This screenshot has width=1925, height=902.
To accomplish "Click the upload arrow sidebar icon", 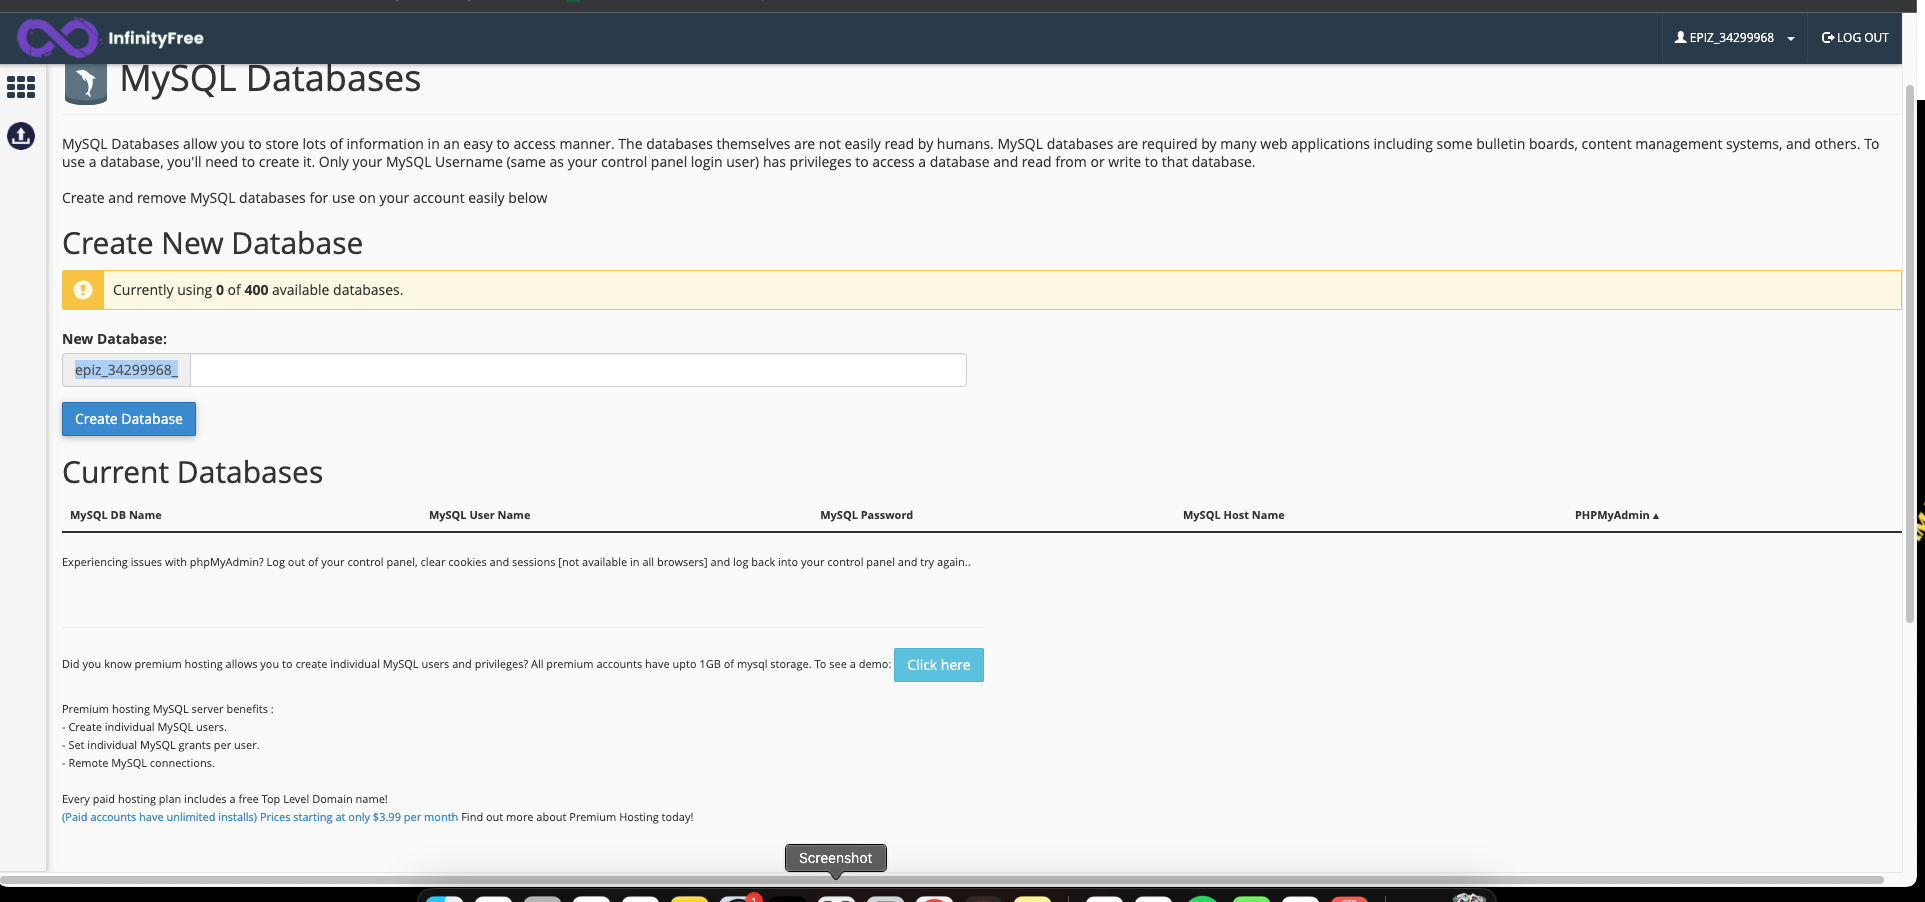I will tap(21, 135).
